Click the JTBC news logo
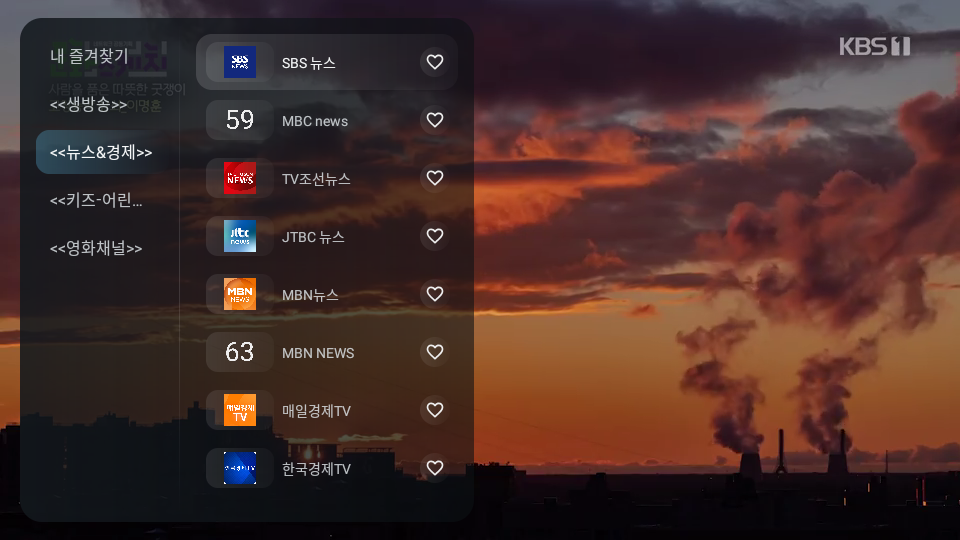Viewport: 960px width, 540px height. pos(239,236)
